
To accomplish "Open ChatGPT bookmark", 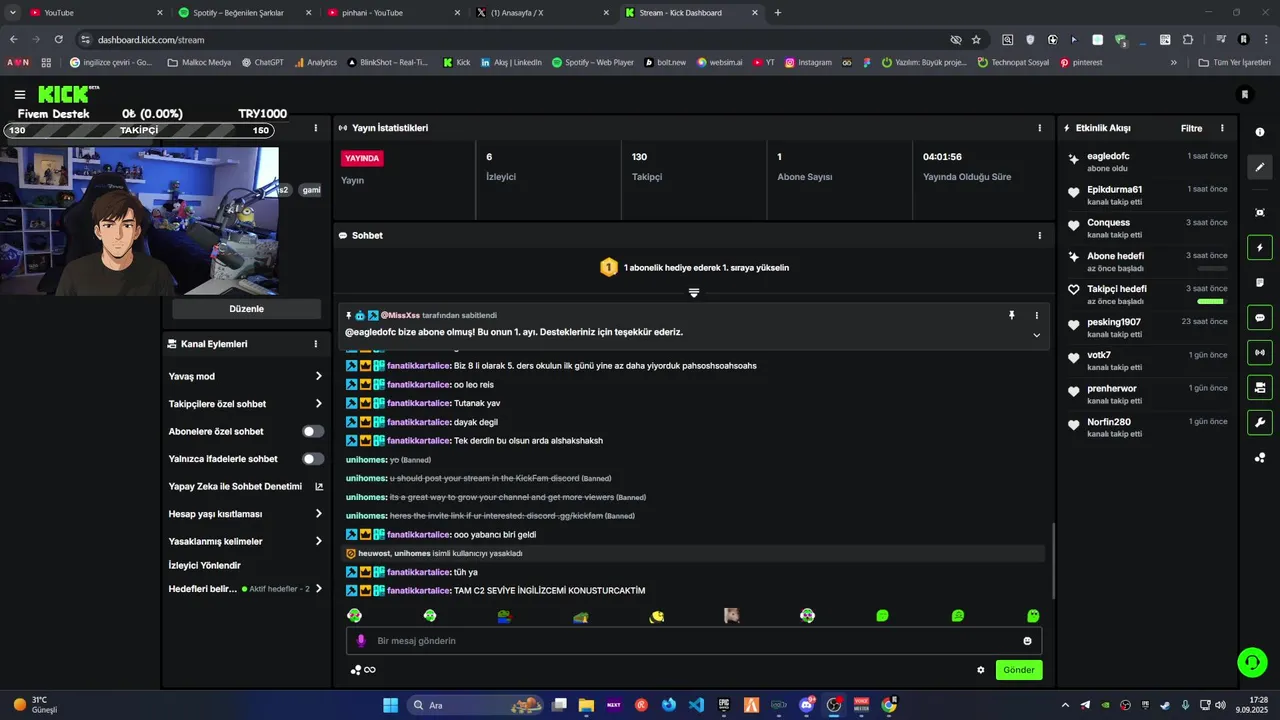I will [x=262, y=62].
